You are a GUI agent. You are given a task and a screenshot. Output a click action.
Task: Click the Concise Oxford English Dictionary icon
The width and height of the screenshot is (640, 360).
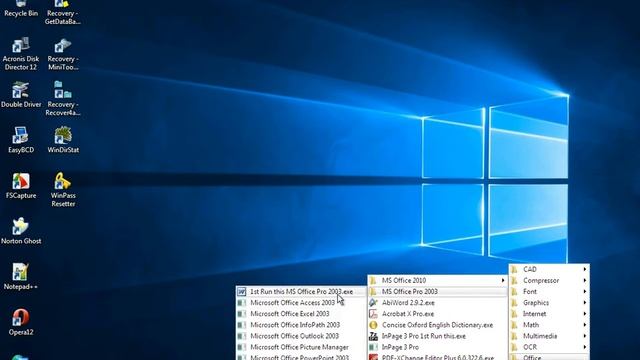click(373, 325)
